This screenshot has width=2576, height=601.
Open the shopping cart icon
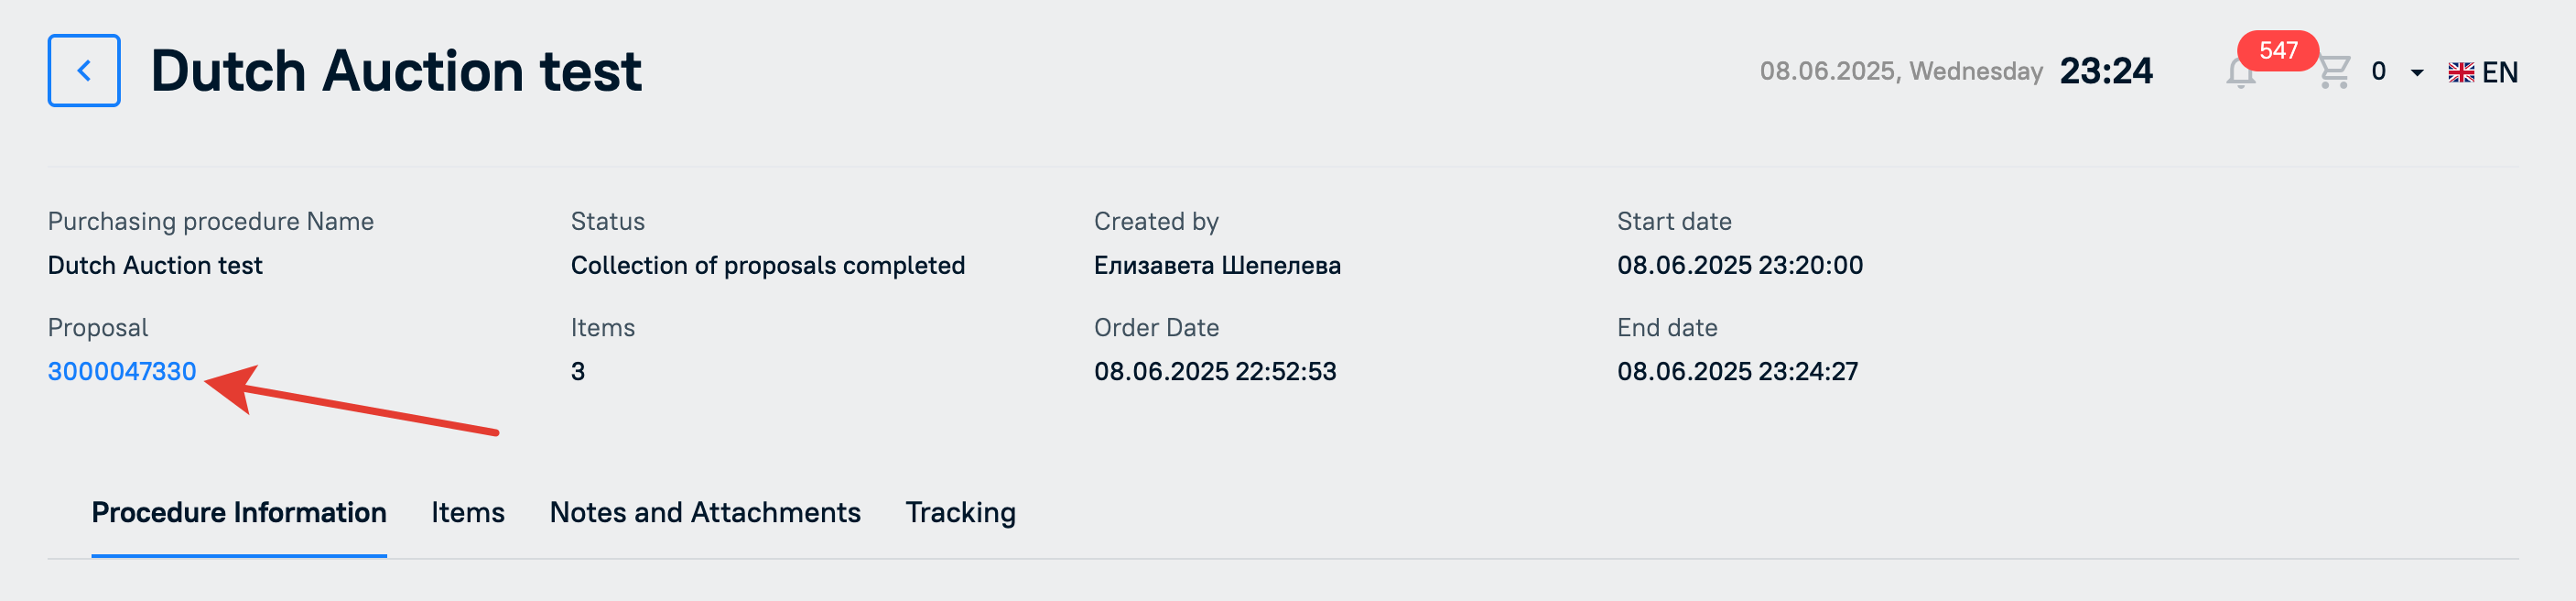pos(2334,72)
